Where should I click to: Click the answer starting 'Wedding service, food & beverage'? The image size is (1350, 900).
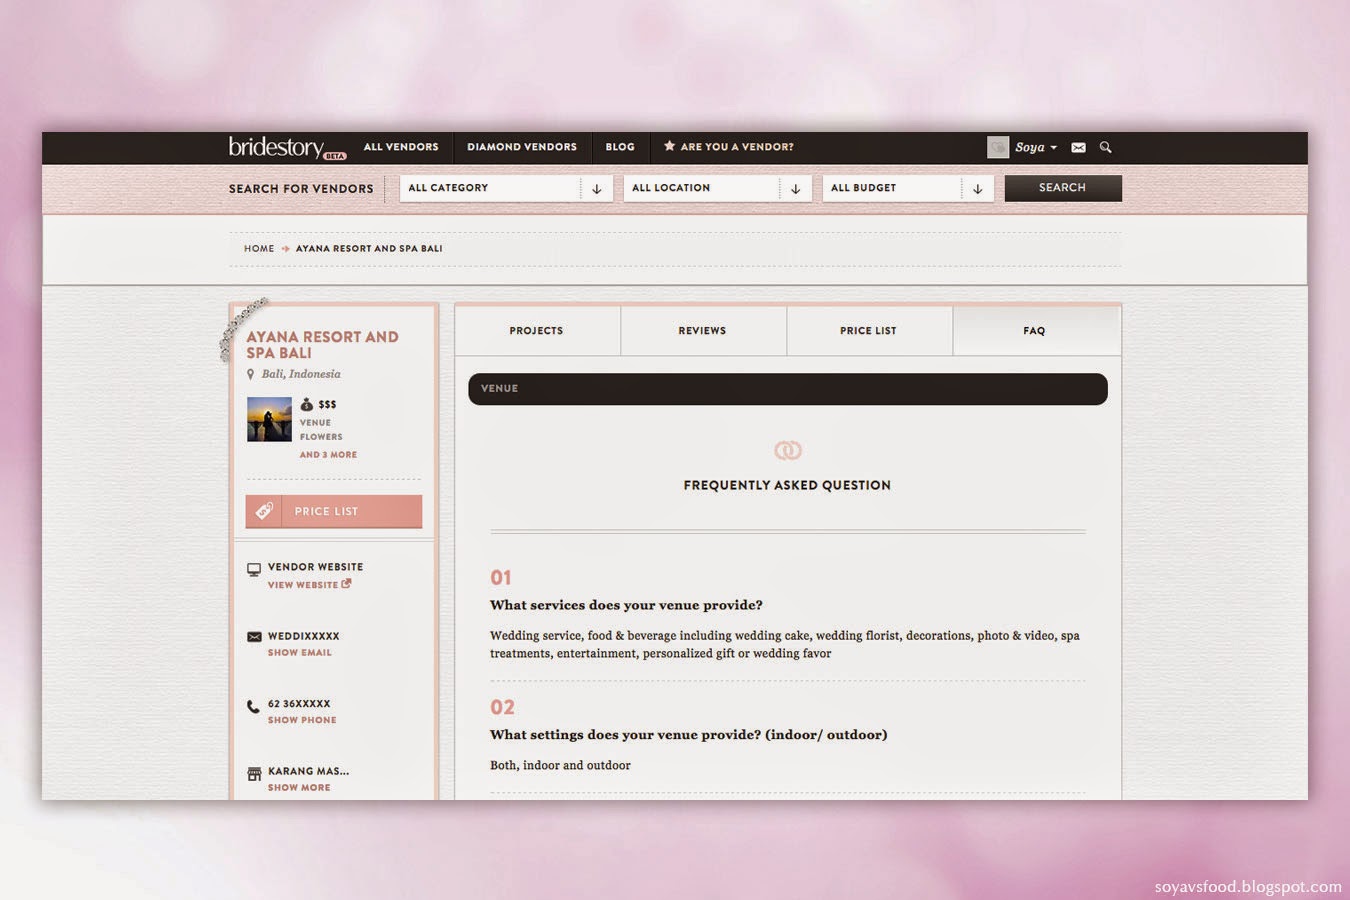(785, 644)
